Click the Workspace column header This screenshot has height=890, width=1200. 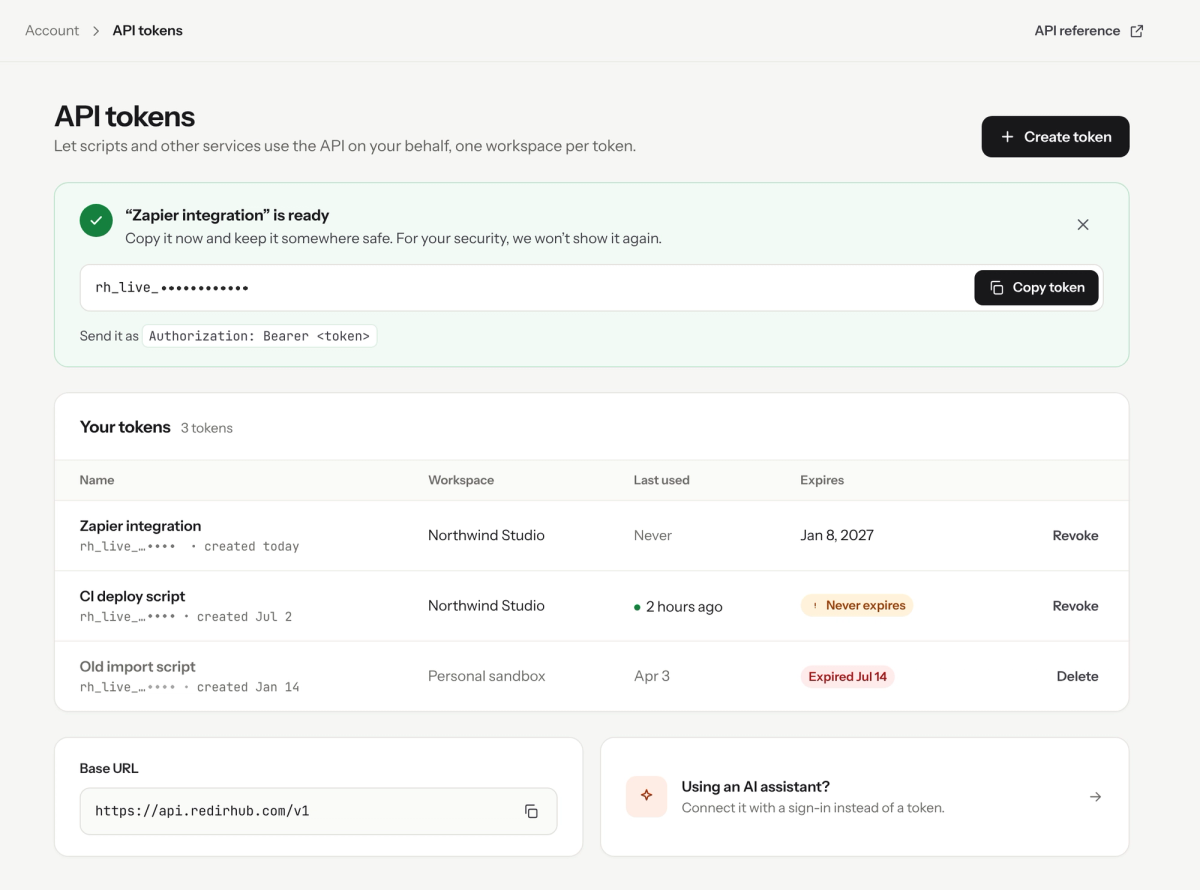pyautogui.click(x=461, y=480)
